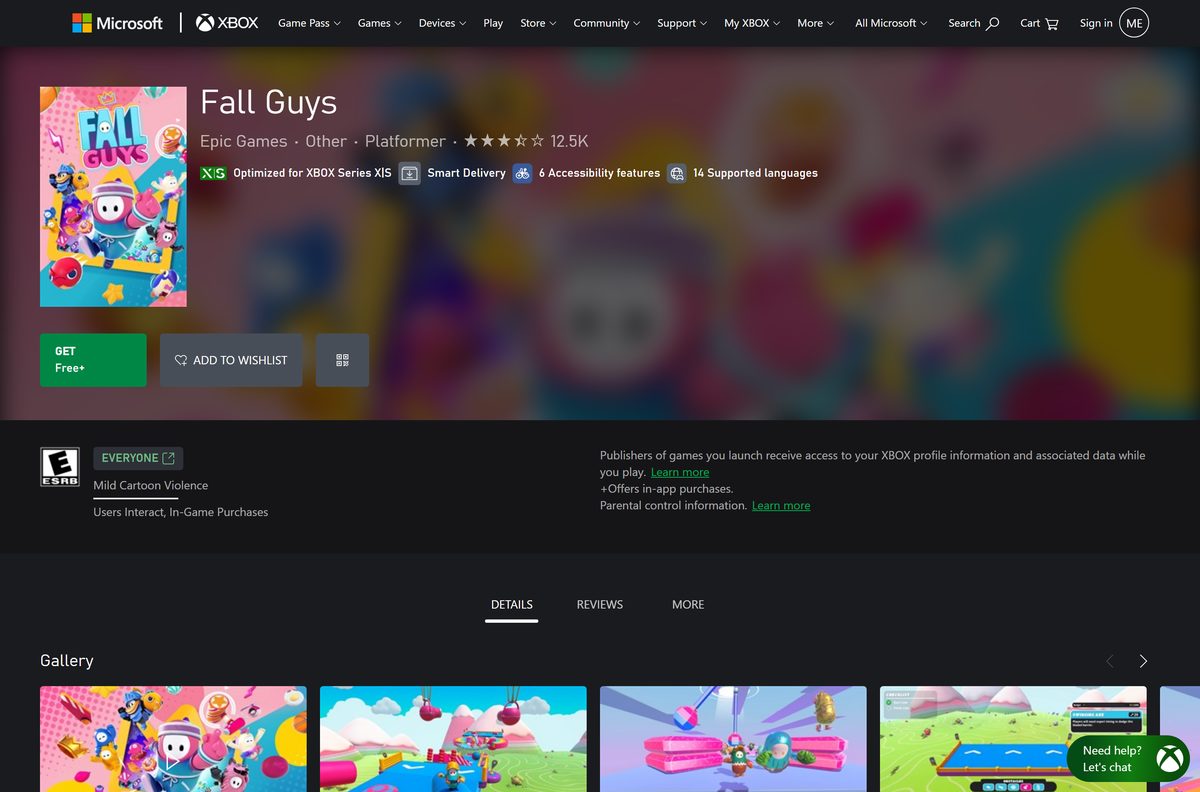Click the Sign in link
The width and height of the screenshot is (1200, 792).
(x=1096, y=23)
